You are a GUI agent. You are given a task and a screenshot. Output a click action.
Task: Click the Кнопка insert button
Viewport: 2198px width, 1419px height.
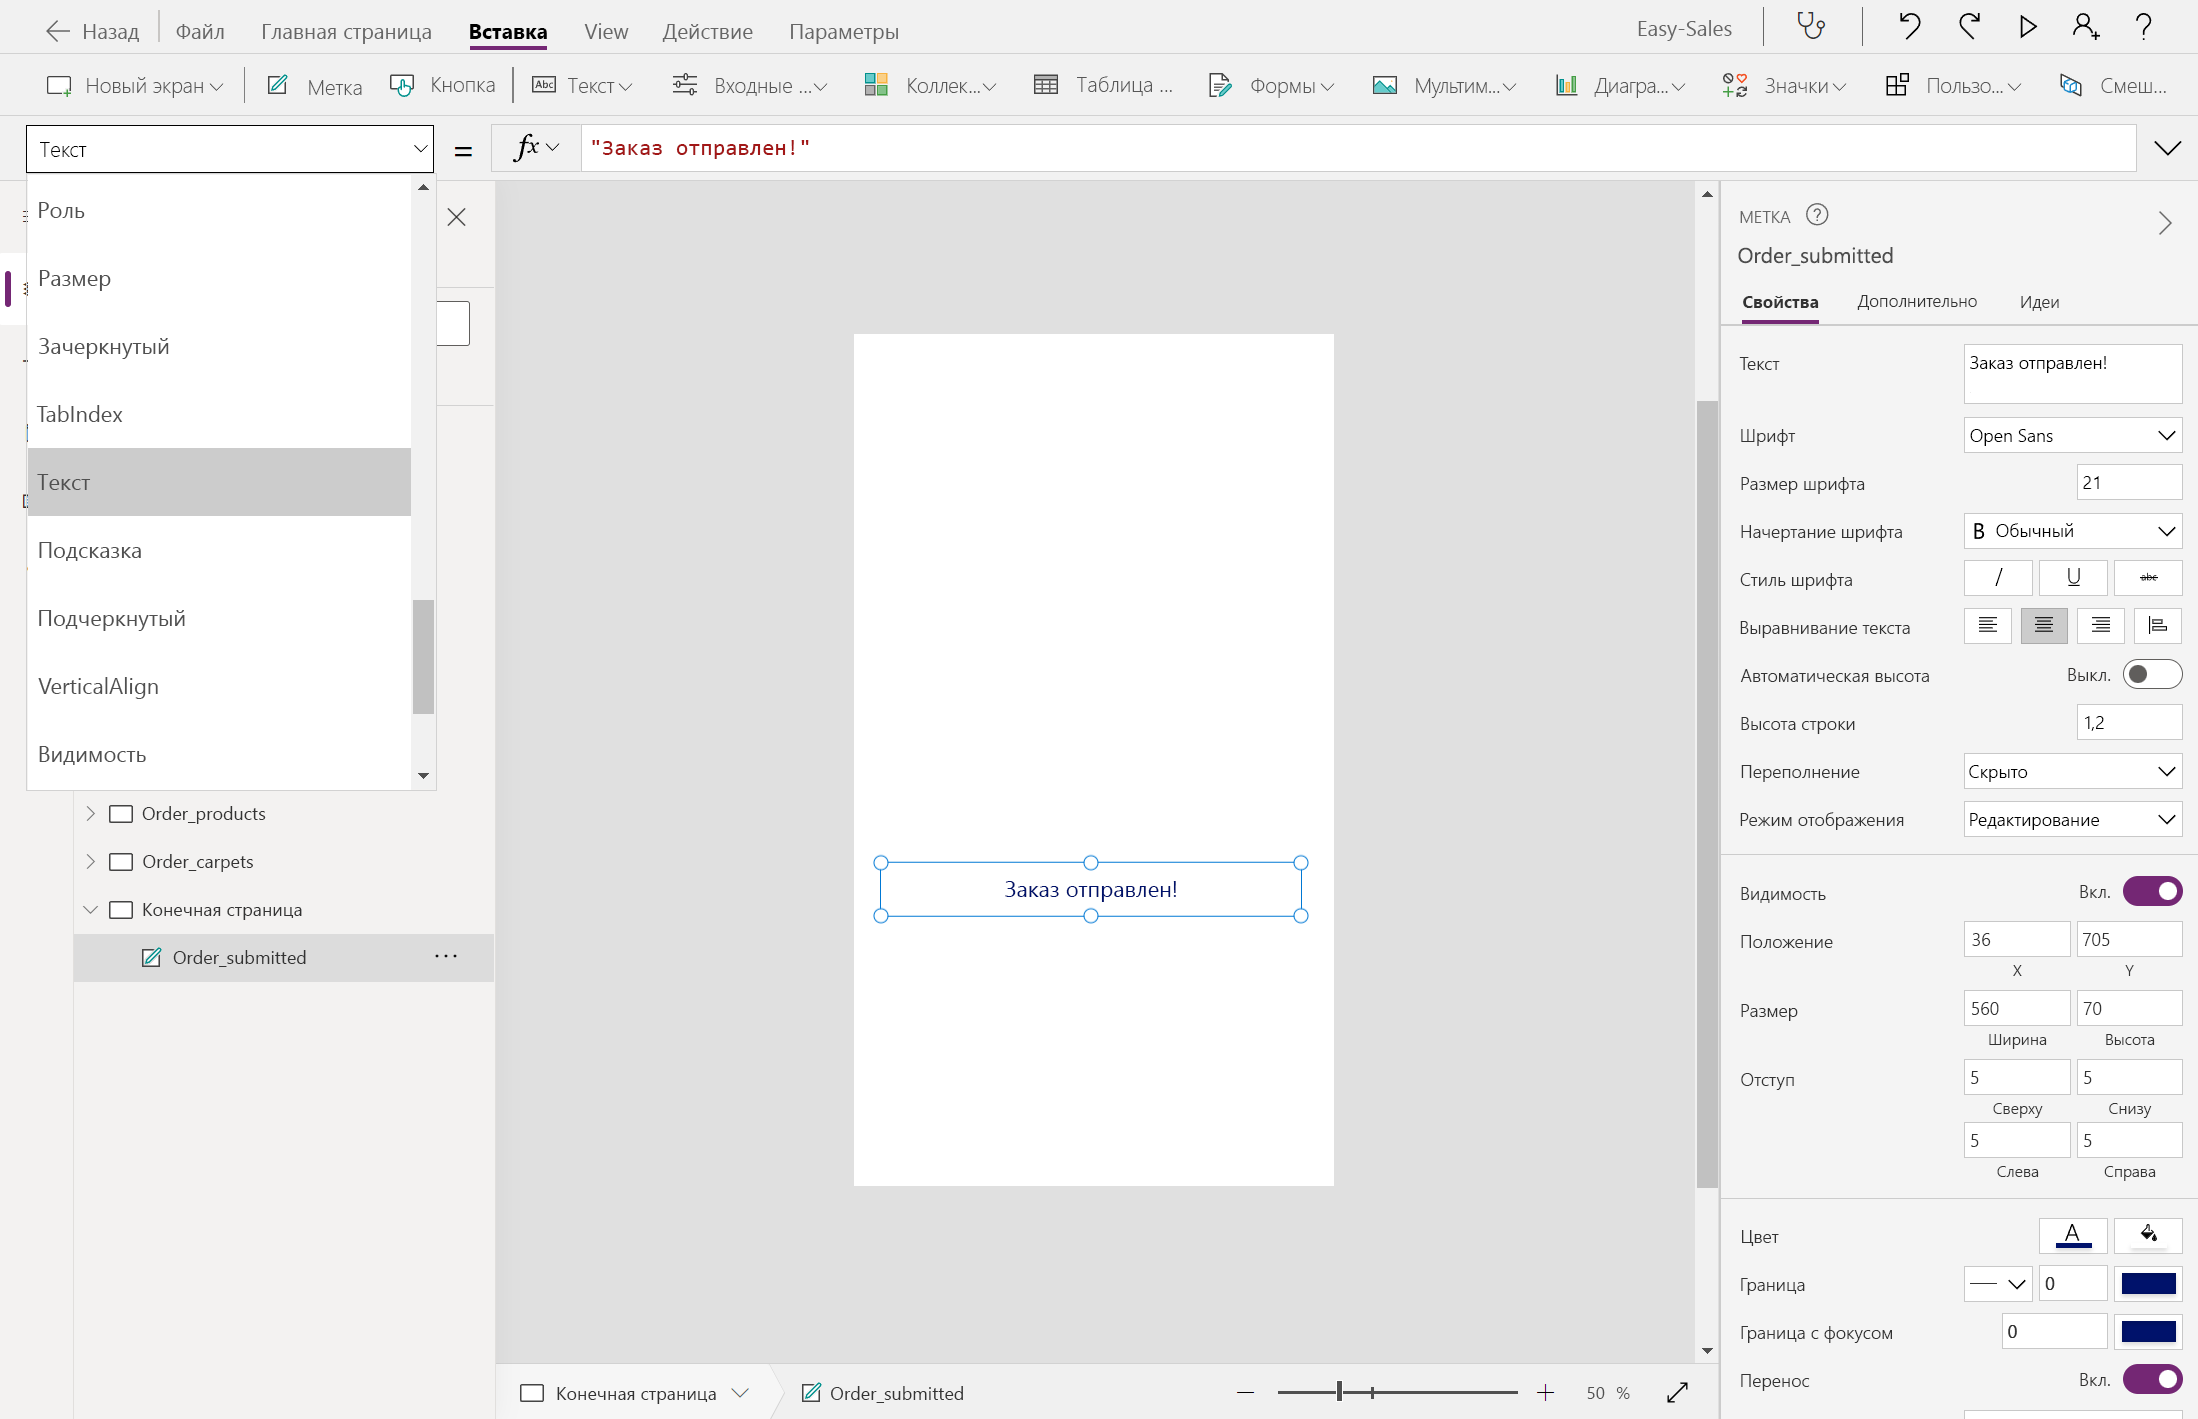click(443, 85)
